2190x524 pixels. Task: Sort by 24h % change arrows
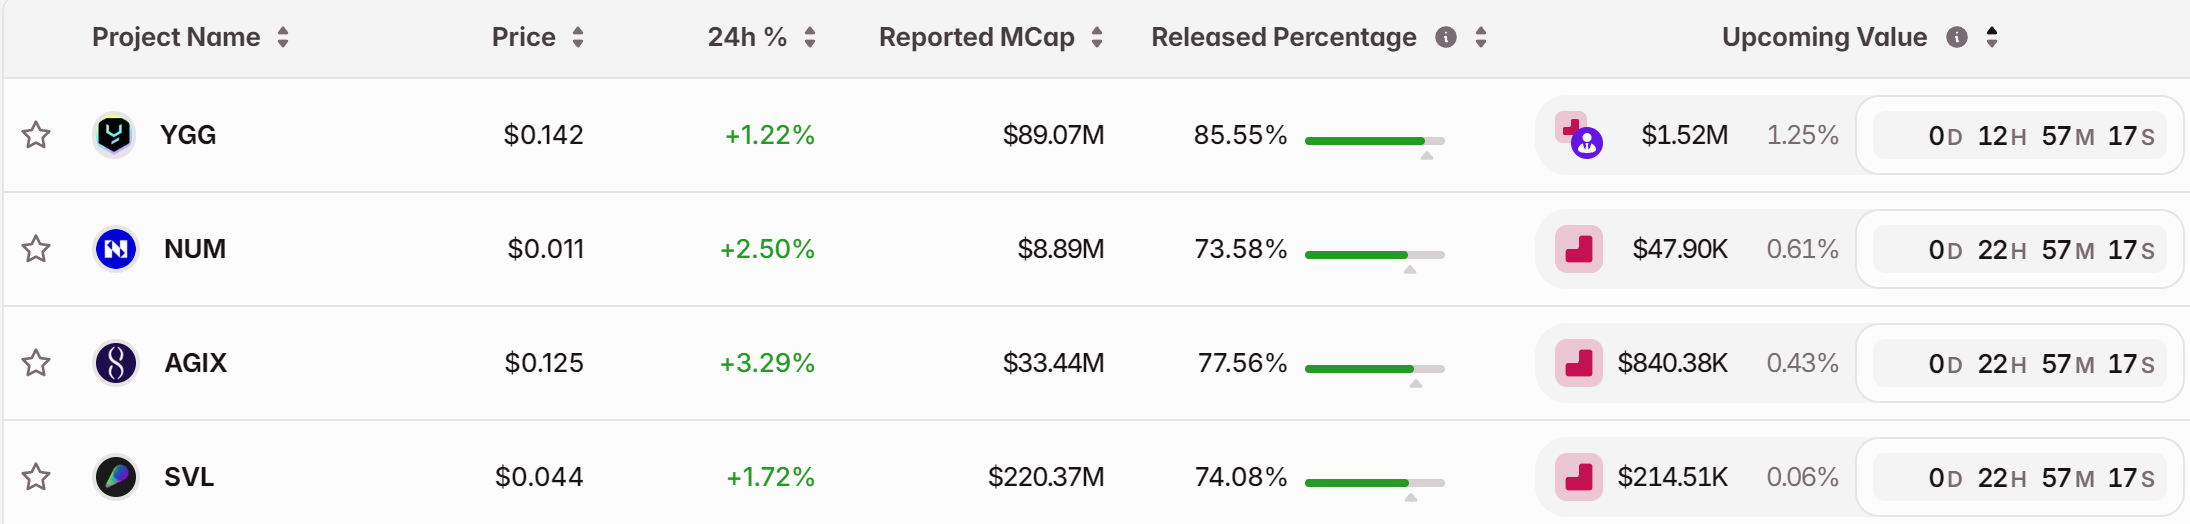[x=810, y=38]
